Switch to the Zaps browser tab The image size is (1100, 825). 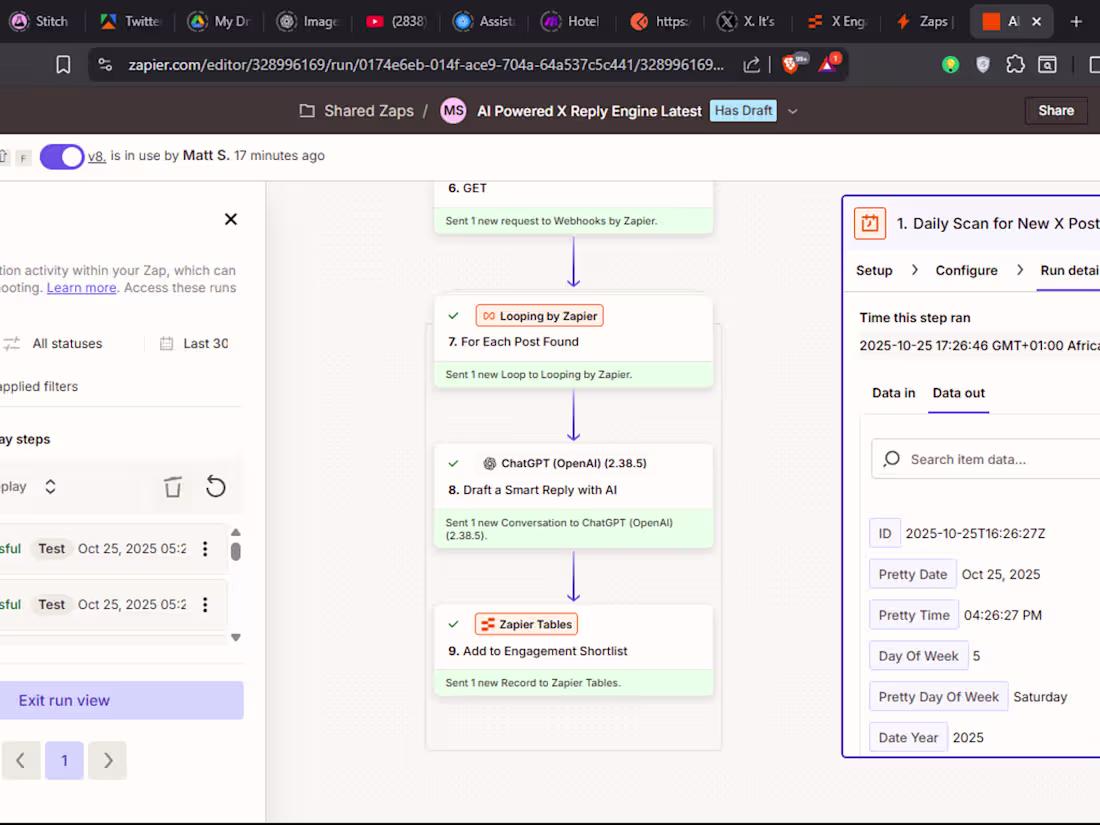pyautogui.click(x=925, y=22)
